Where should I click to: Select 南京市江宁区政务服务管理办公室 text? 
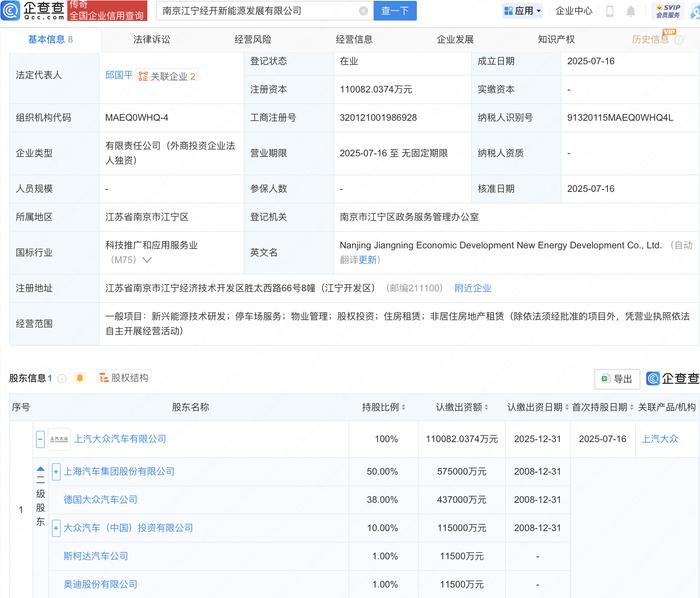(409, 217)
